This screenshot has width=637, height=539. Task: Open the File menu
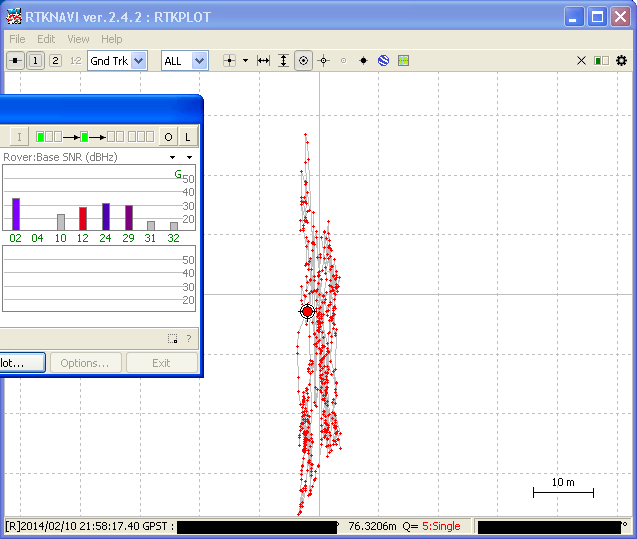pos(17,39)
